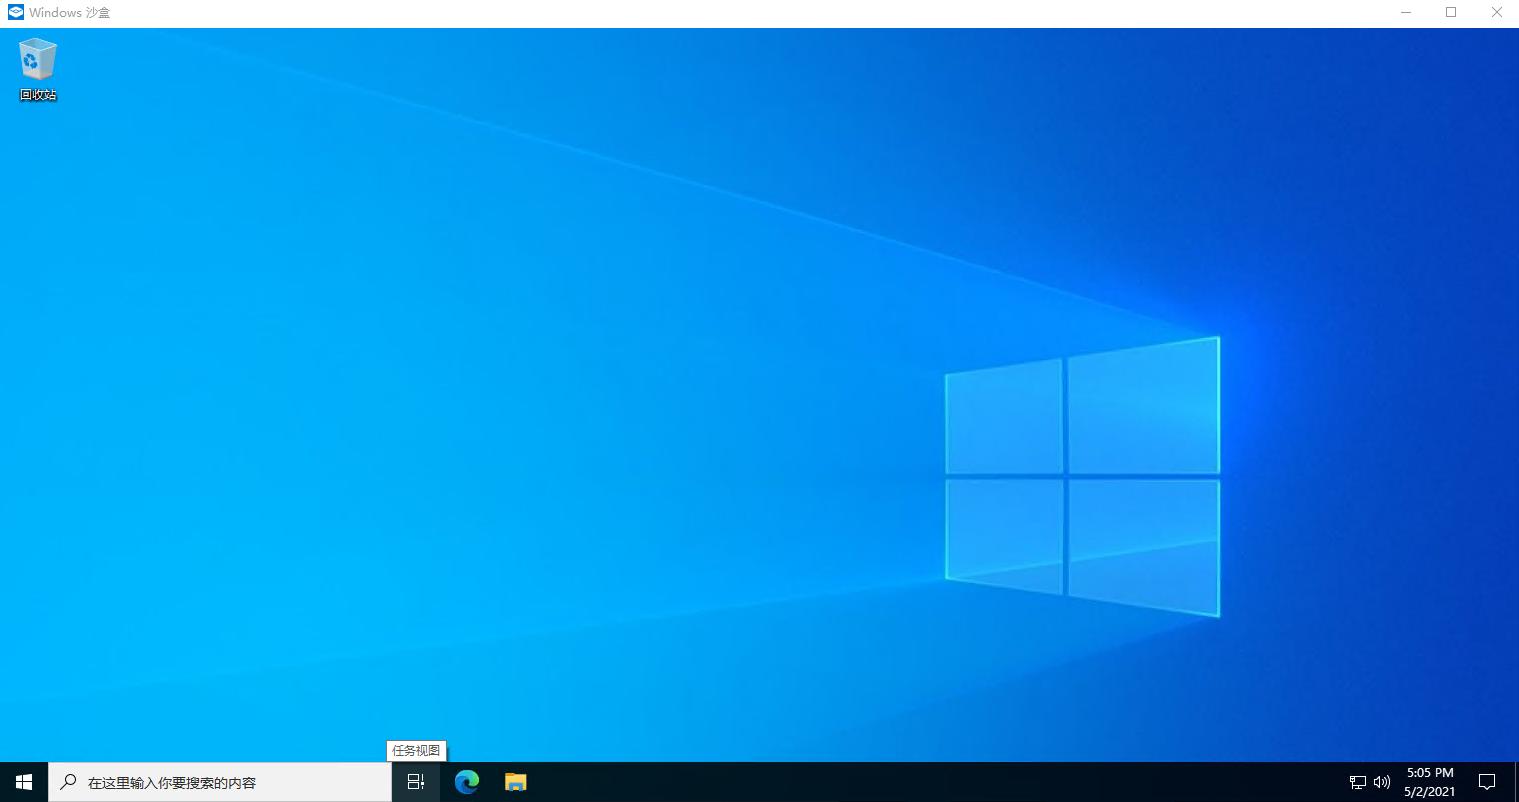Image resolution: width=1519 pixels, height=802 pixels.
Task: Show the desktop using the far-right taskbar strip
Action: pos(1515,782)
